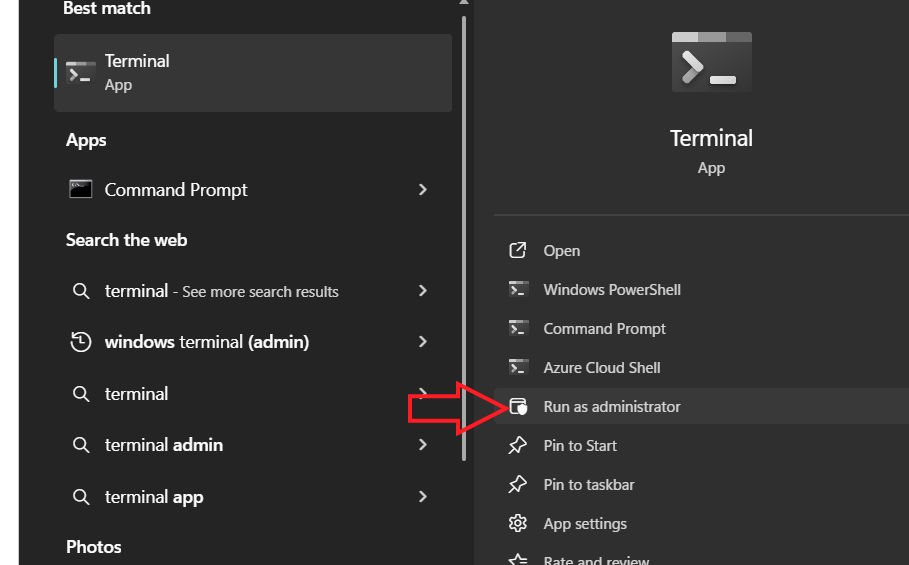Click the Windows PowerShell icon in action list

(x=518, y=289)
